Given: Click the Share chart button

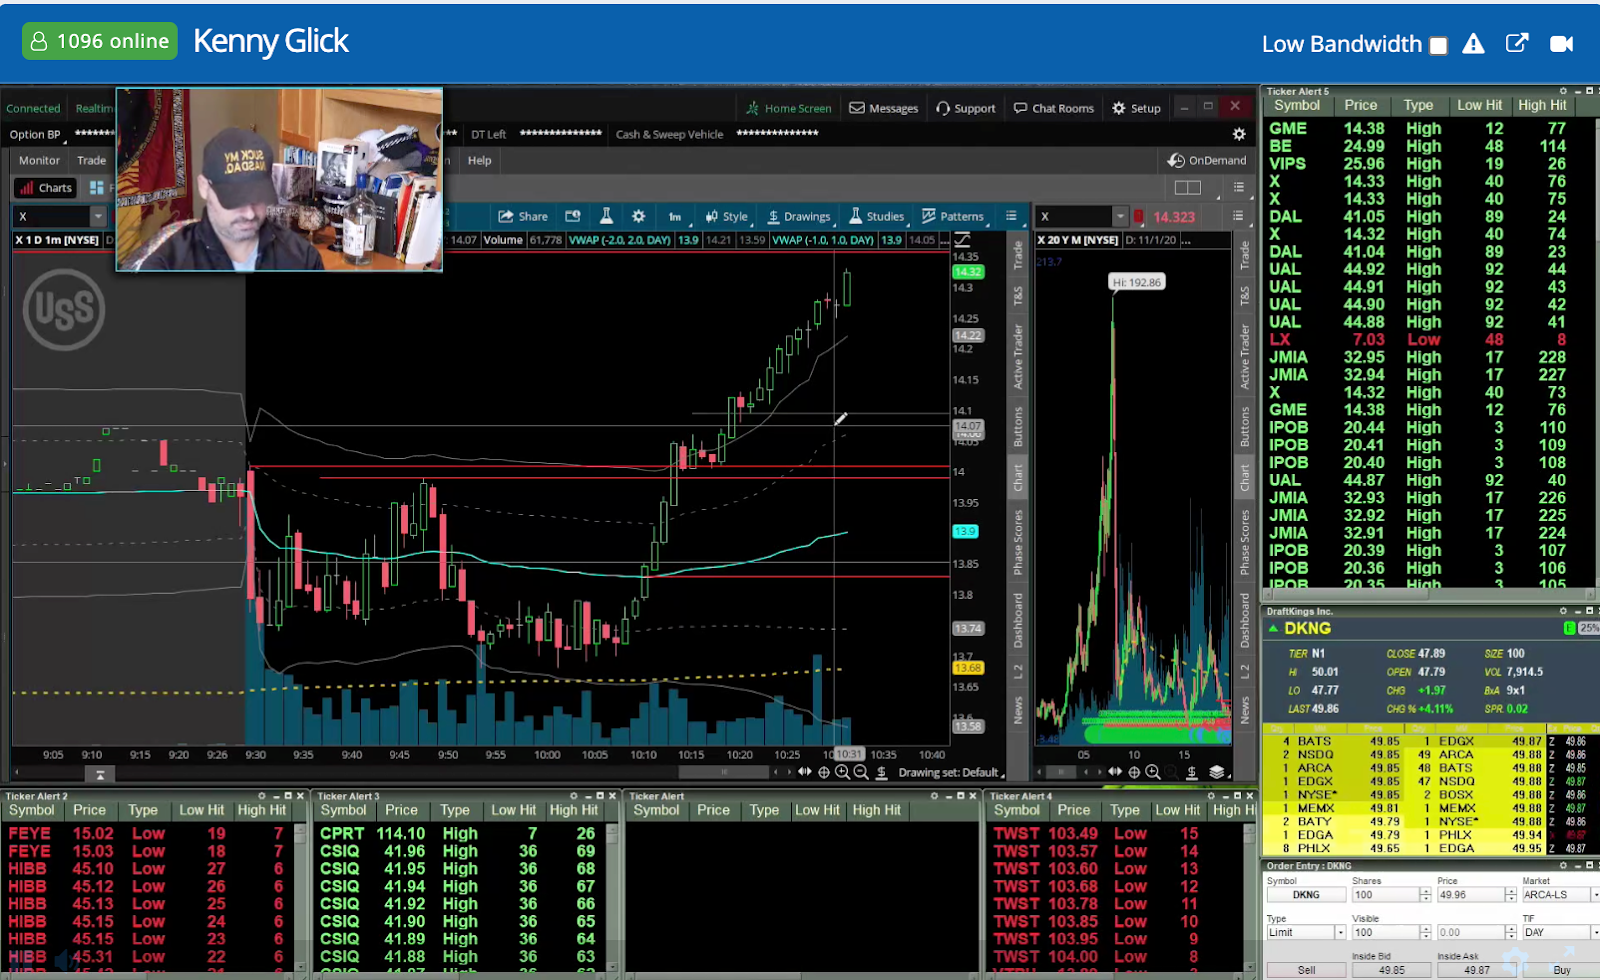Looking at the screenshot, I should click(523, 216).
